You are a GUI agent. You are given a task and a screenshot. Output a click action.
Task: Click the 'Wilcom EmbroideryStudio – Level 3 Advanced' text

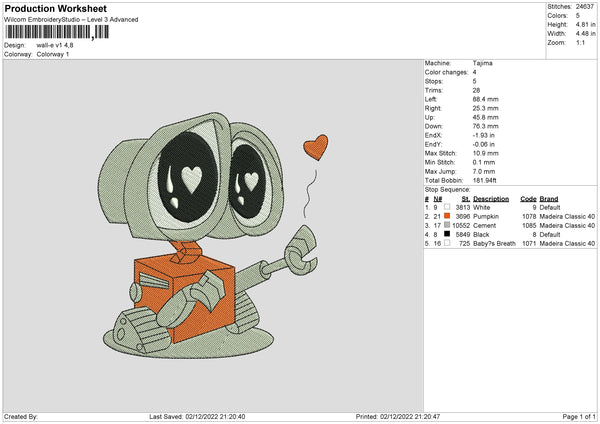click(71, 20)
